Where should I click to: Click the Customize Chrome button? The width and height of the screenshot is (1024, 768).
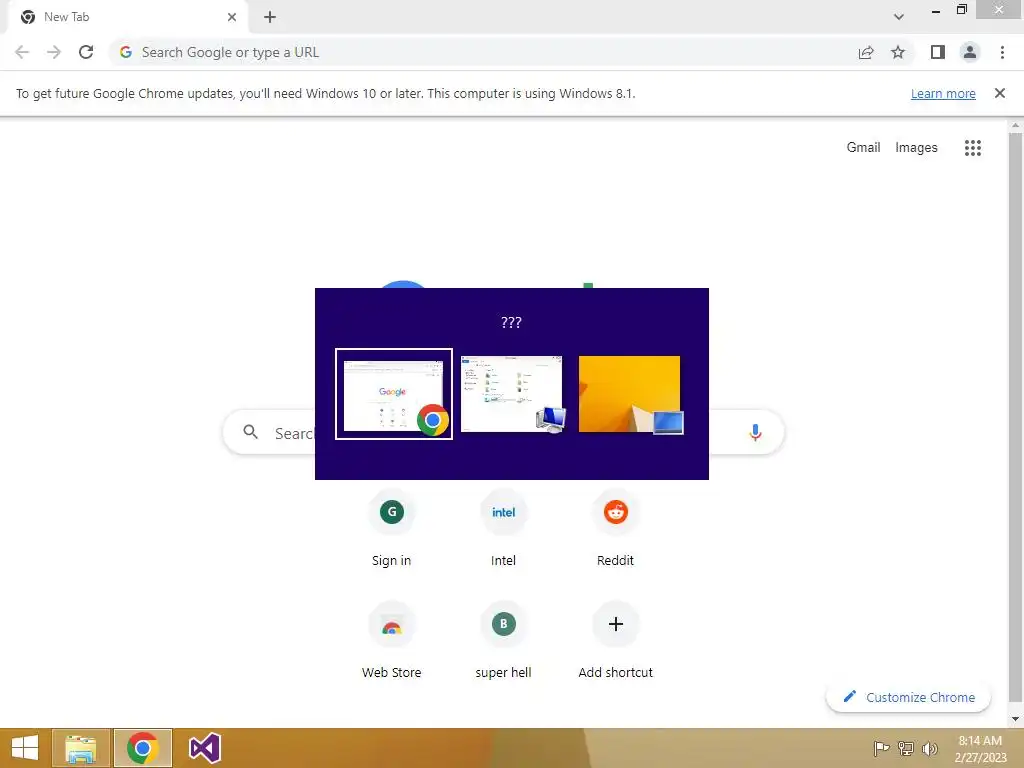(x=908, y=697)
